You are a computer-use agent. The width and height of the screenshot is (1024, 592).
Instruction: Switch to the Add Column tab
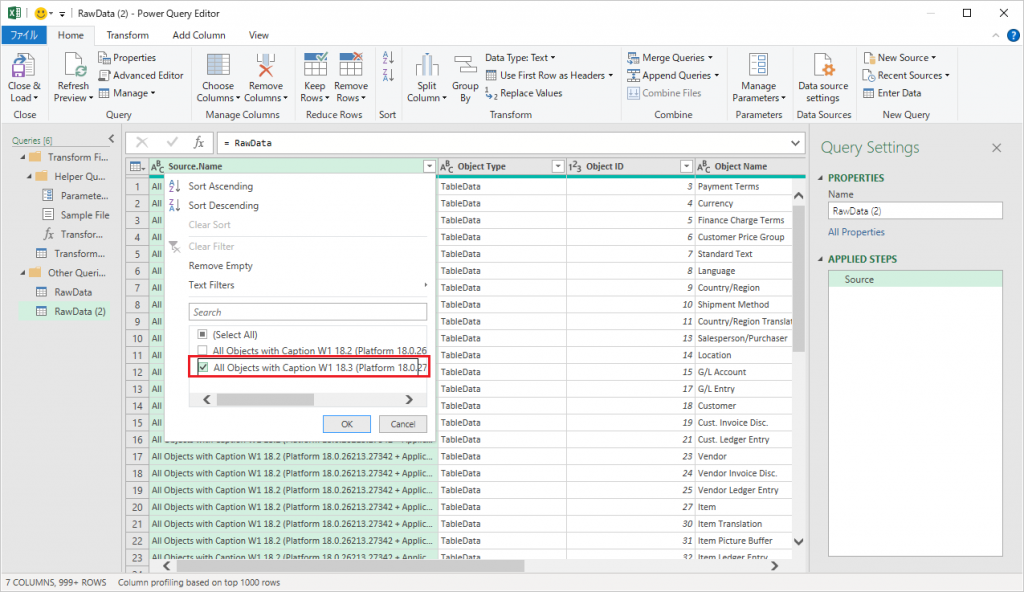pyautogui.click(x=199, y=35)
